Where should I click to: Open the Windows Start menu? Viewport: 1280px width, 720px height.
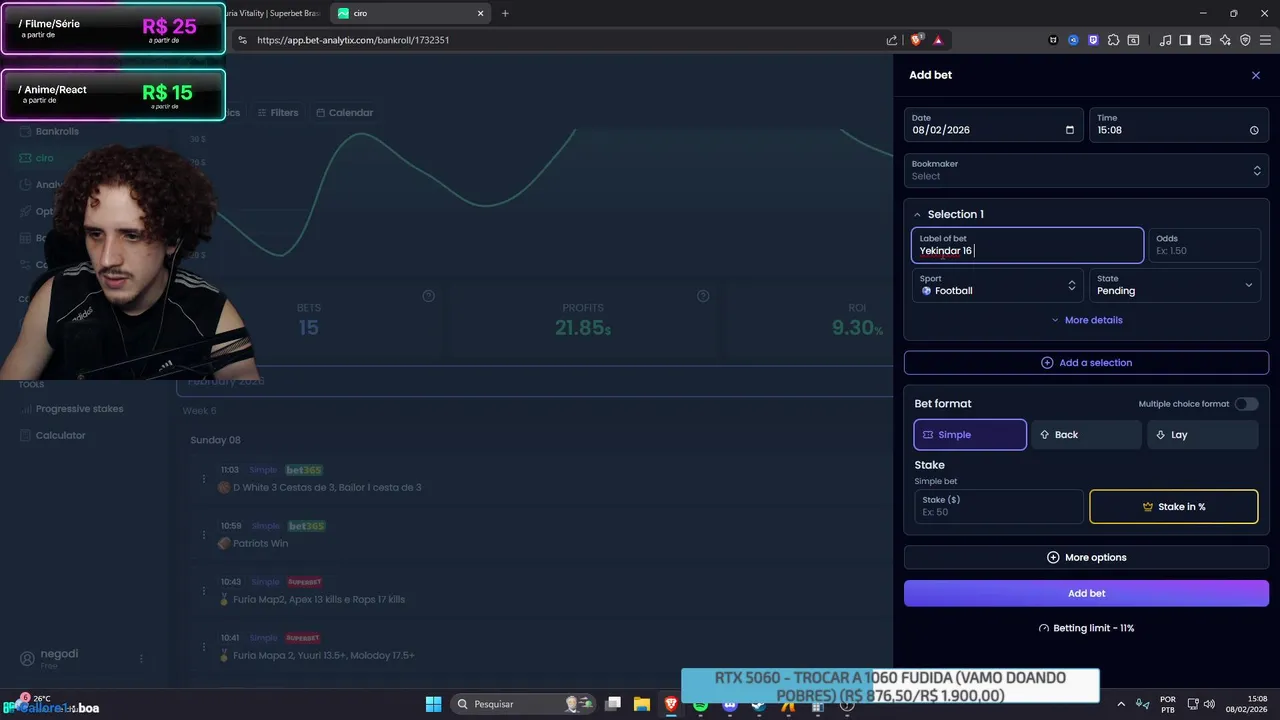tap(433, 704)
